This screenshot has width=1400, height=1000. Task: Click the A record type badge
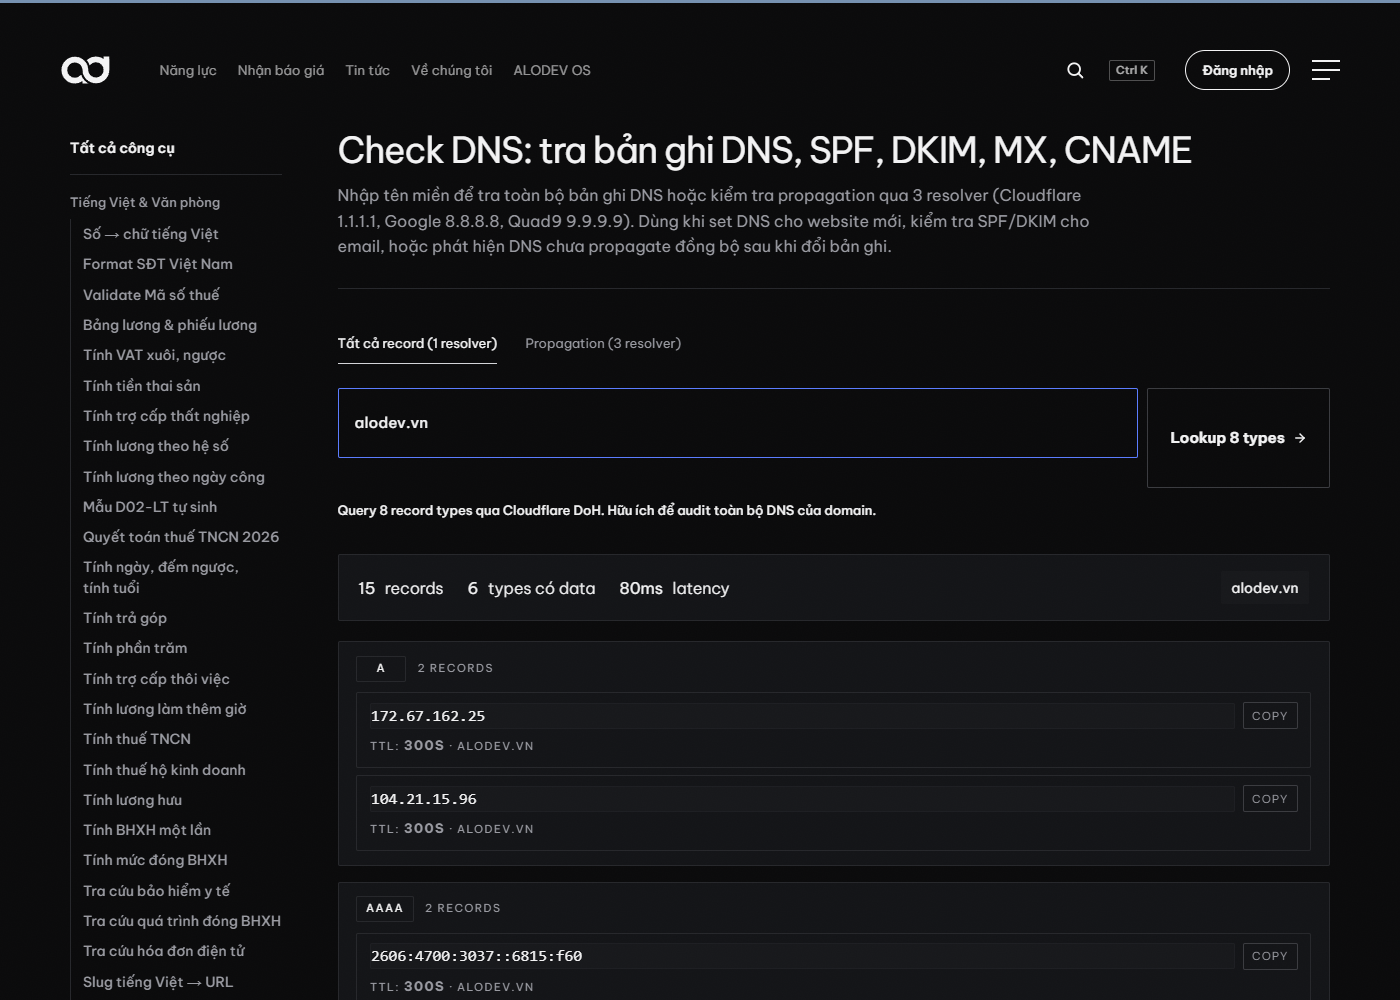pyautogui.click(x=381, y=668)
